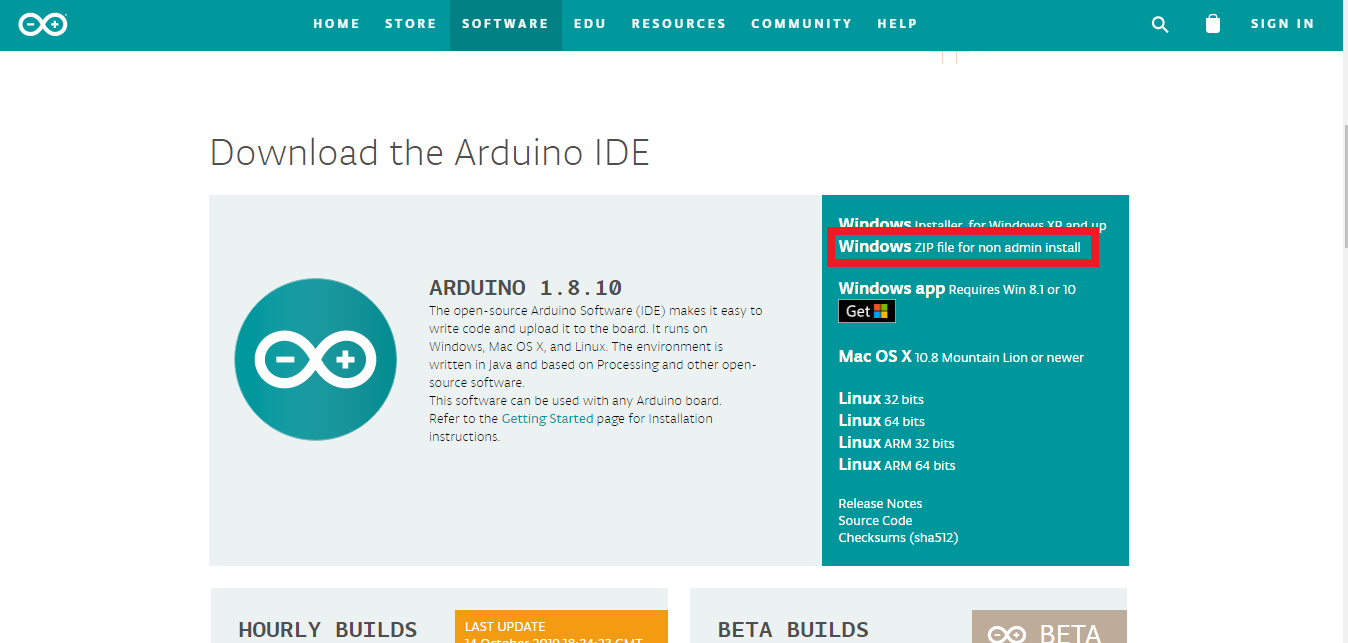Select the SOFTWARE menu item

[505, 24]
